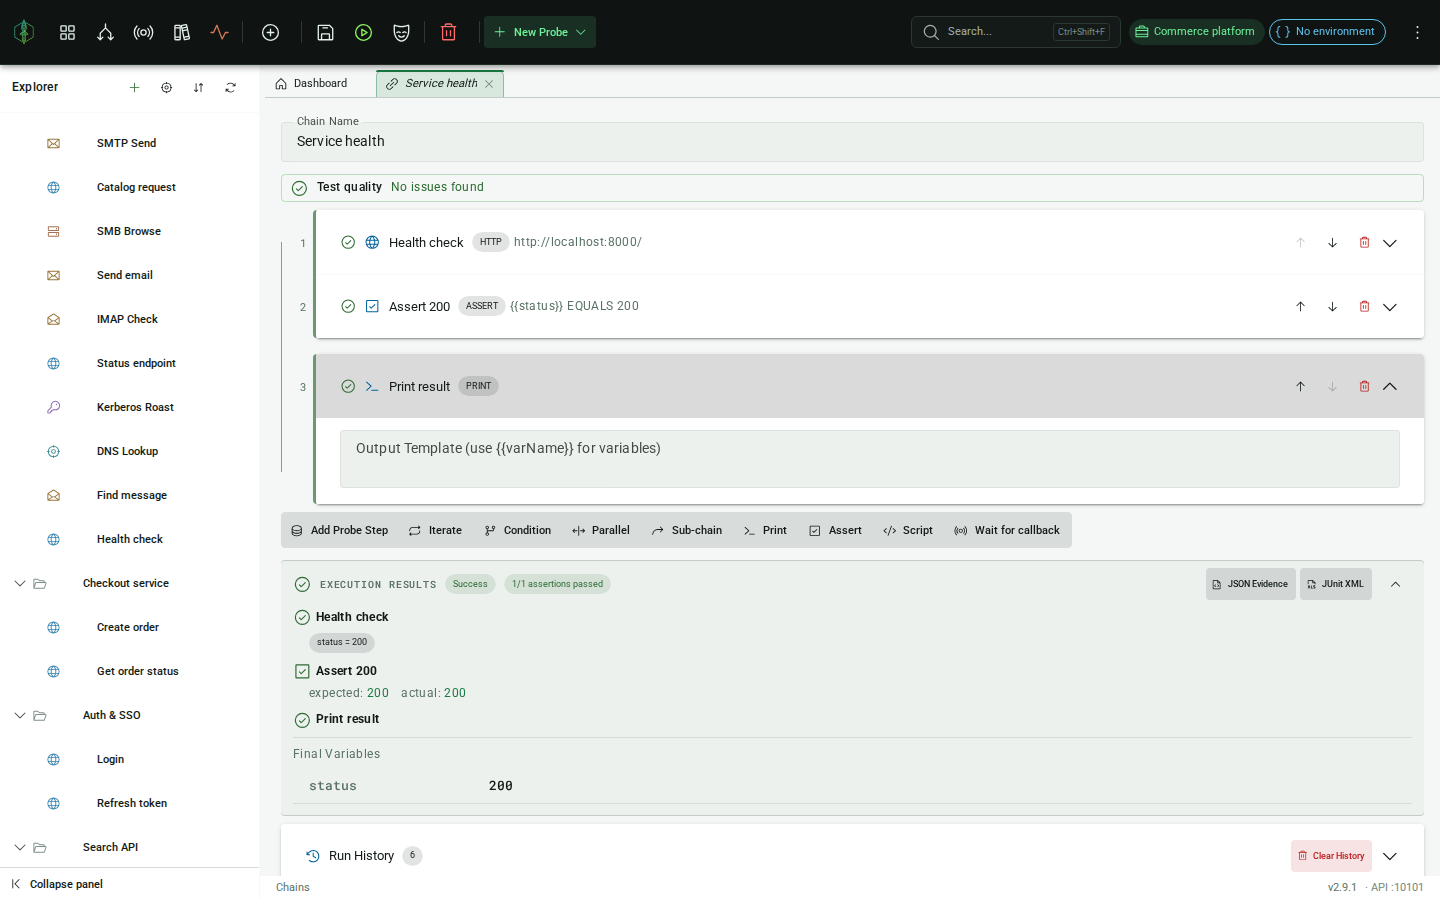Add a Wait for callback step
Image resolution: width=1440 pixels, height=900 pixels.
[x=1007, y=530]
